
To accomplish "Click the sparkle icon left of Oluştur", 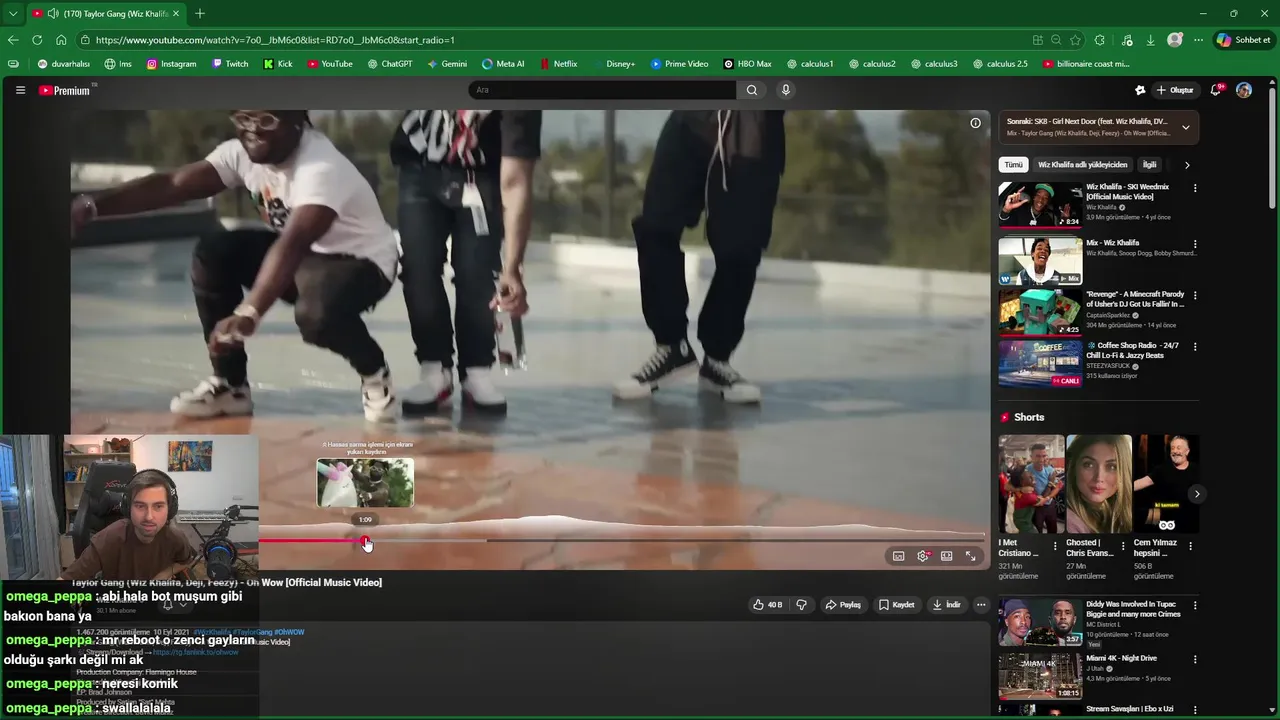I will [x=1140, y=90].
